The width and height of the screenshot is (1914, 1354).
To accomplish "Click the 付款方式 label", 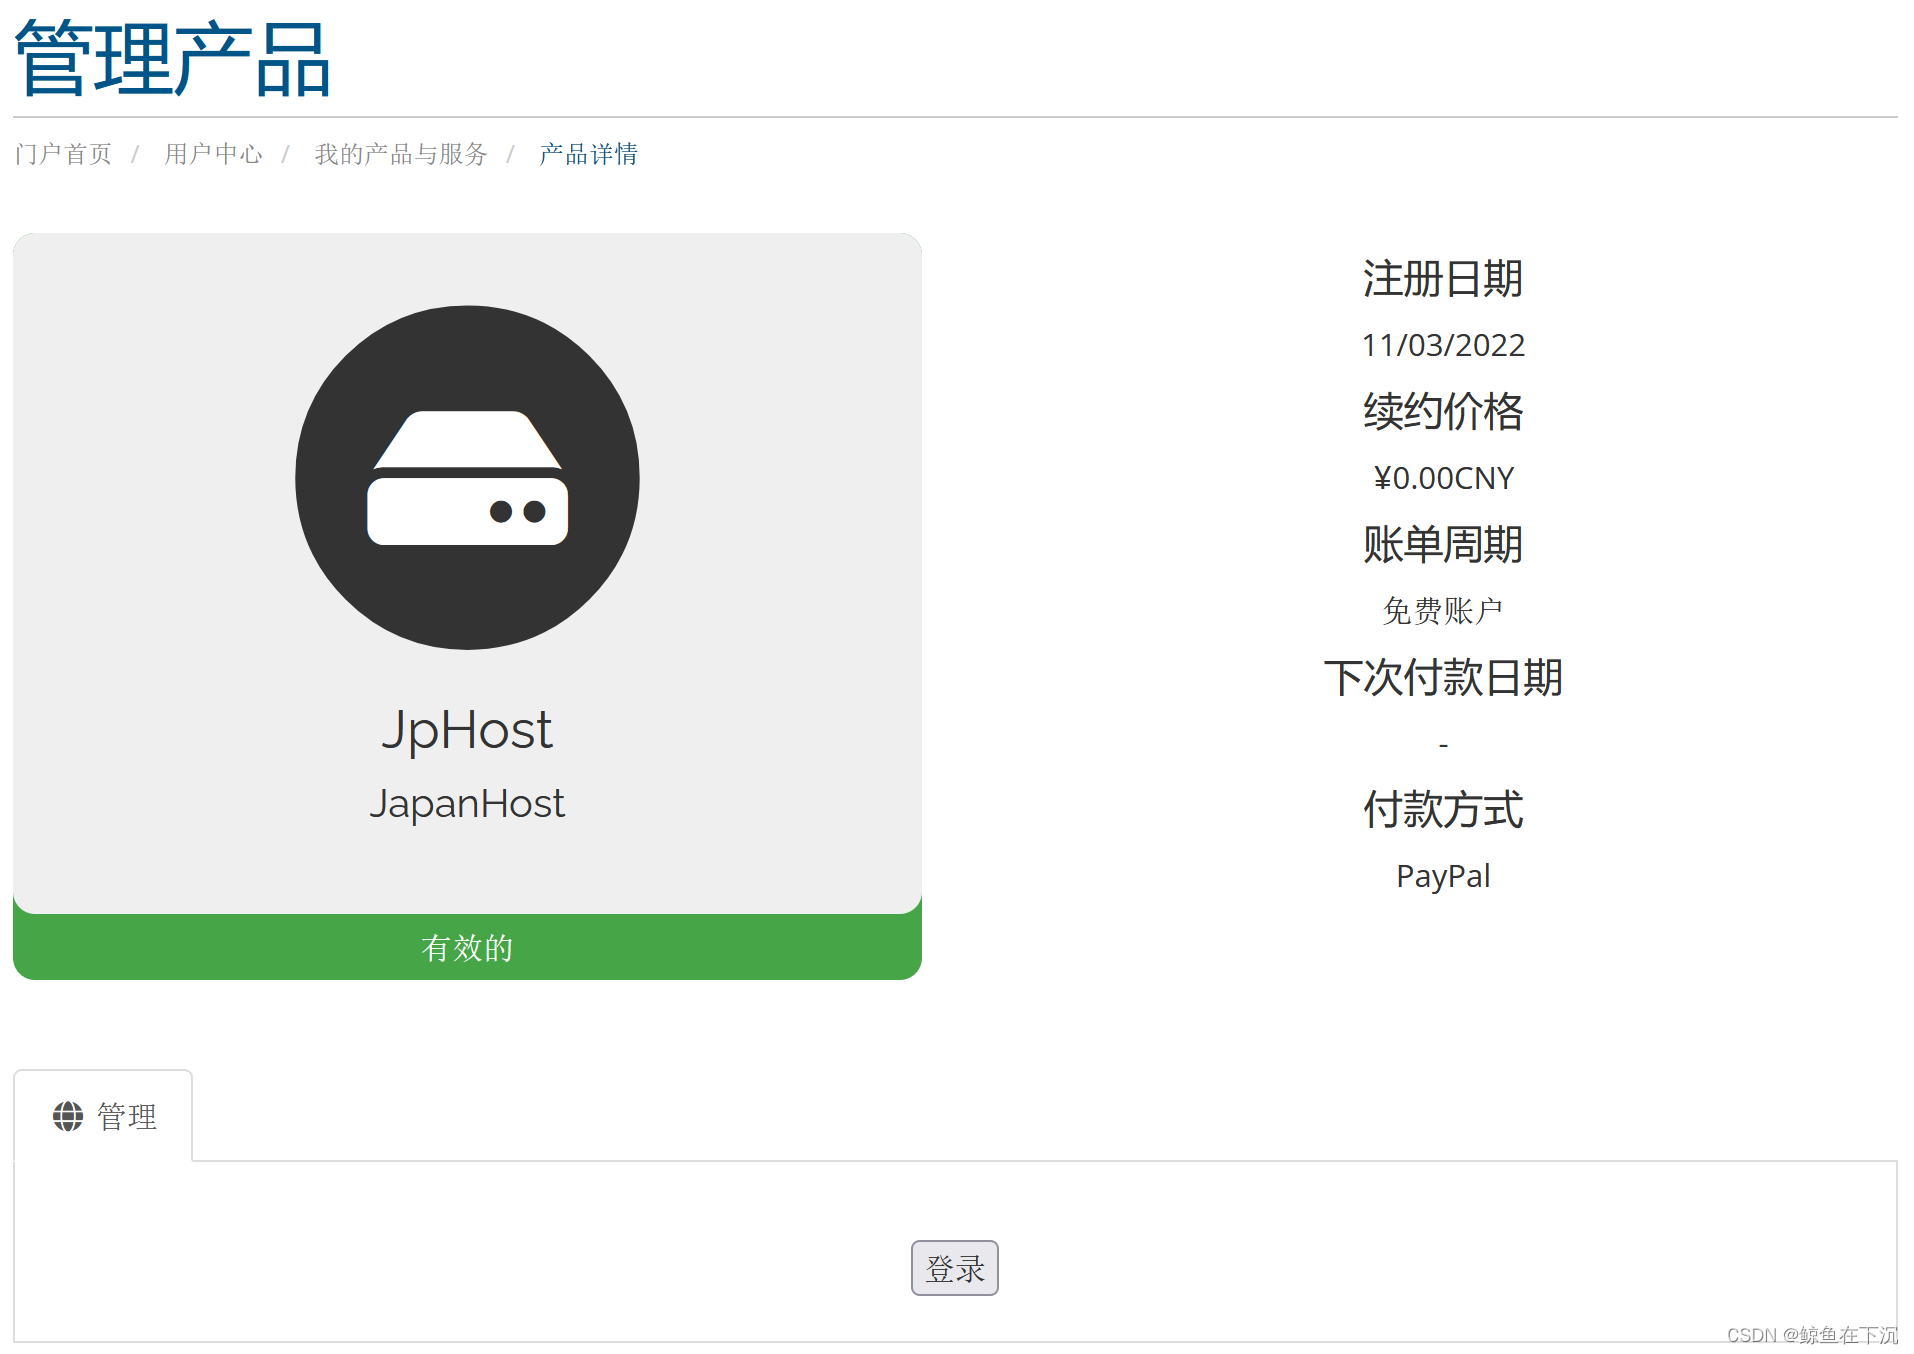I will tap(1443, 809).
